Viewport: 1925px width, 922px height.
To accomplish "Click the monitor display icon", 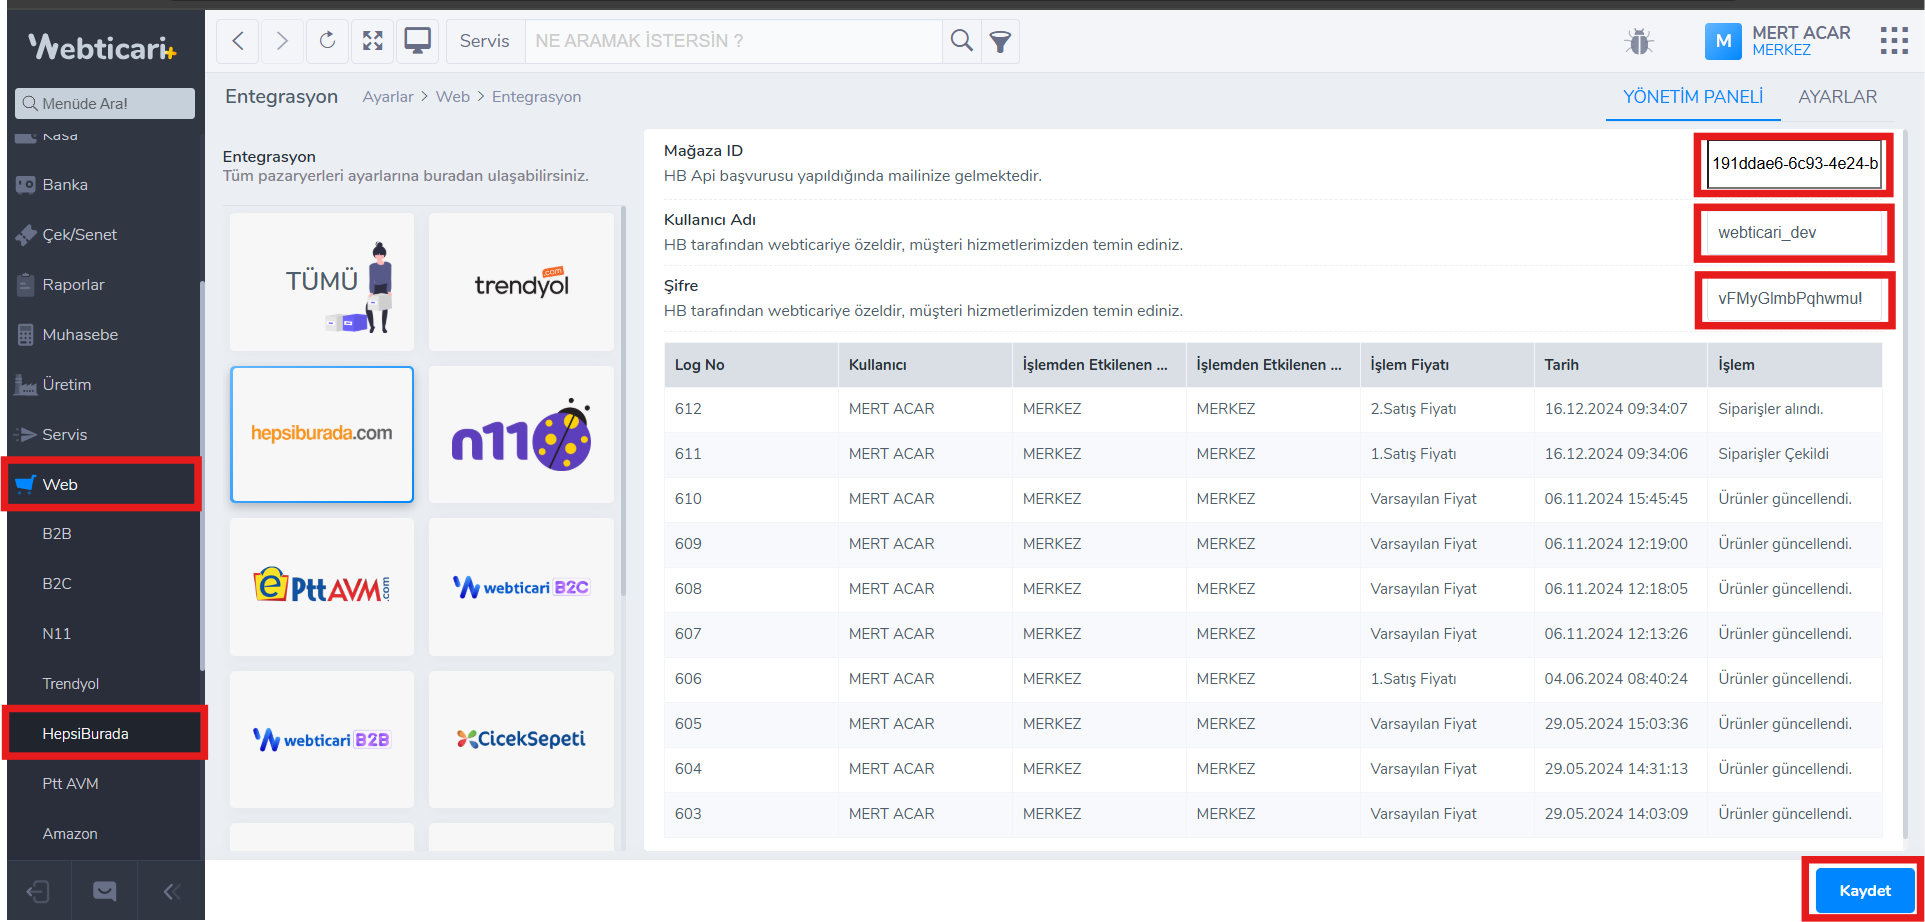I will [417, 41].
